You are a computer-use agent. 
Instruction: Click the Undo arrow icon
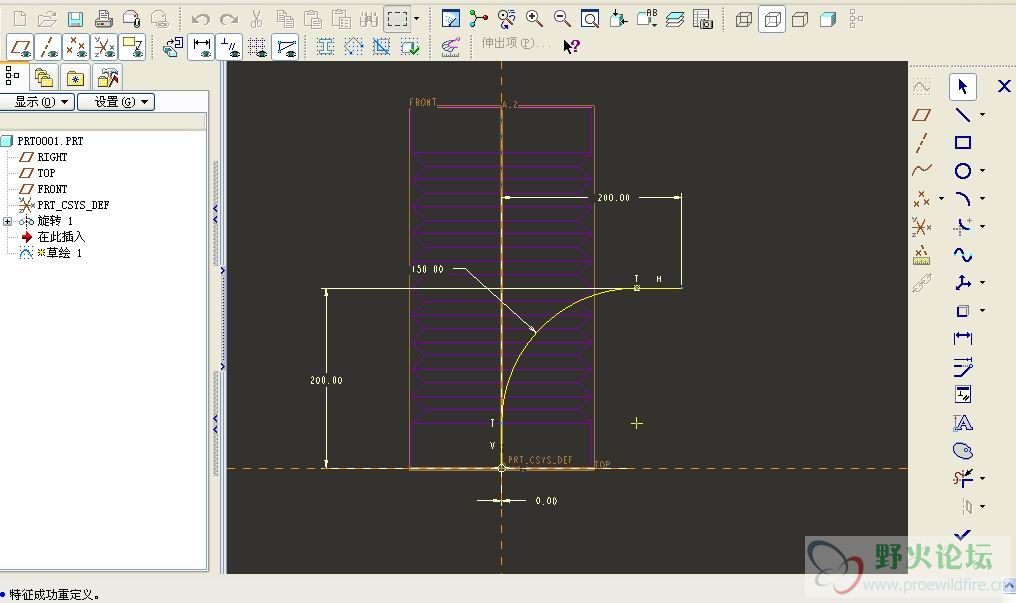pyautogui.click(x=200, y=19)
